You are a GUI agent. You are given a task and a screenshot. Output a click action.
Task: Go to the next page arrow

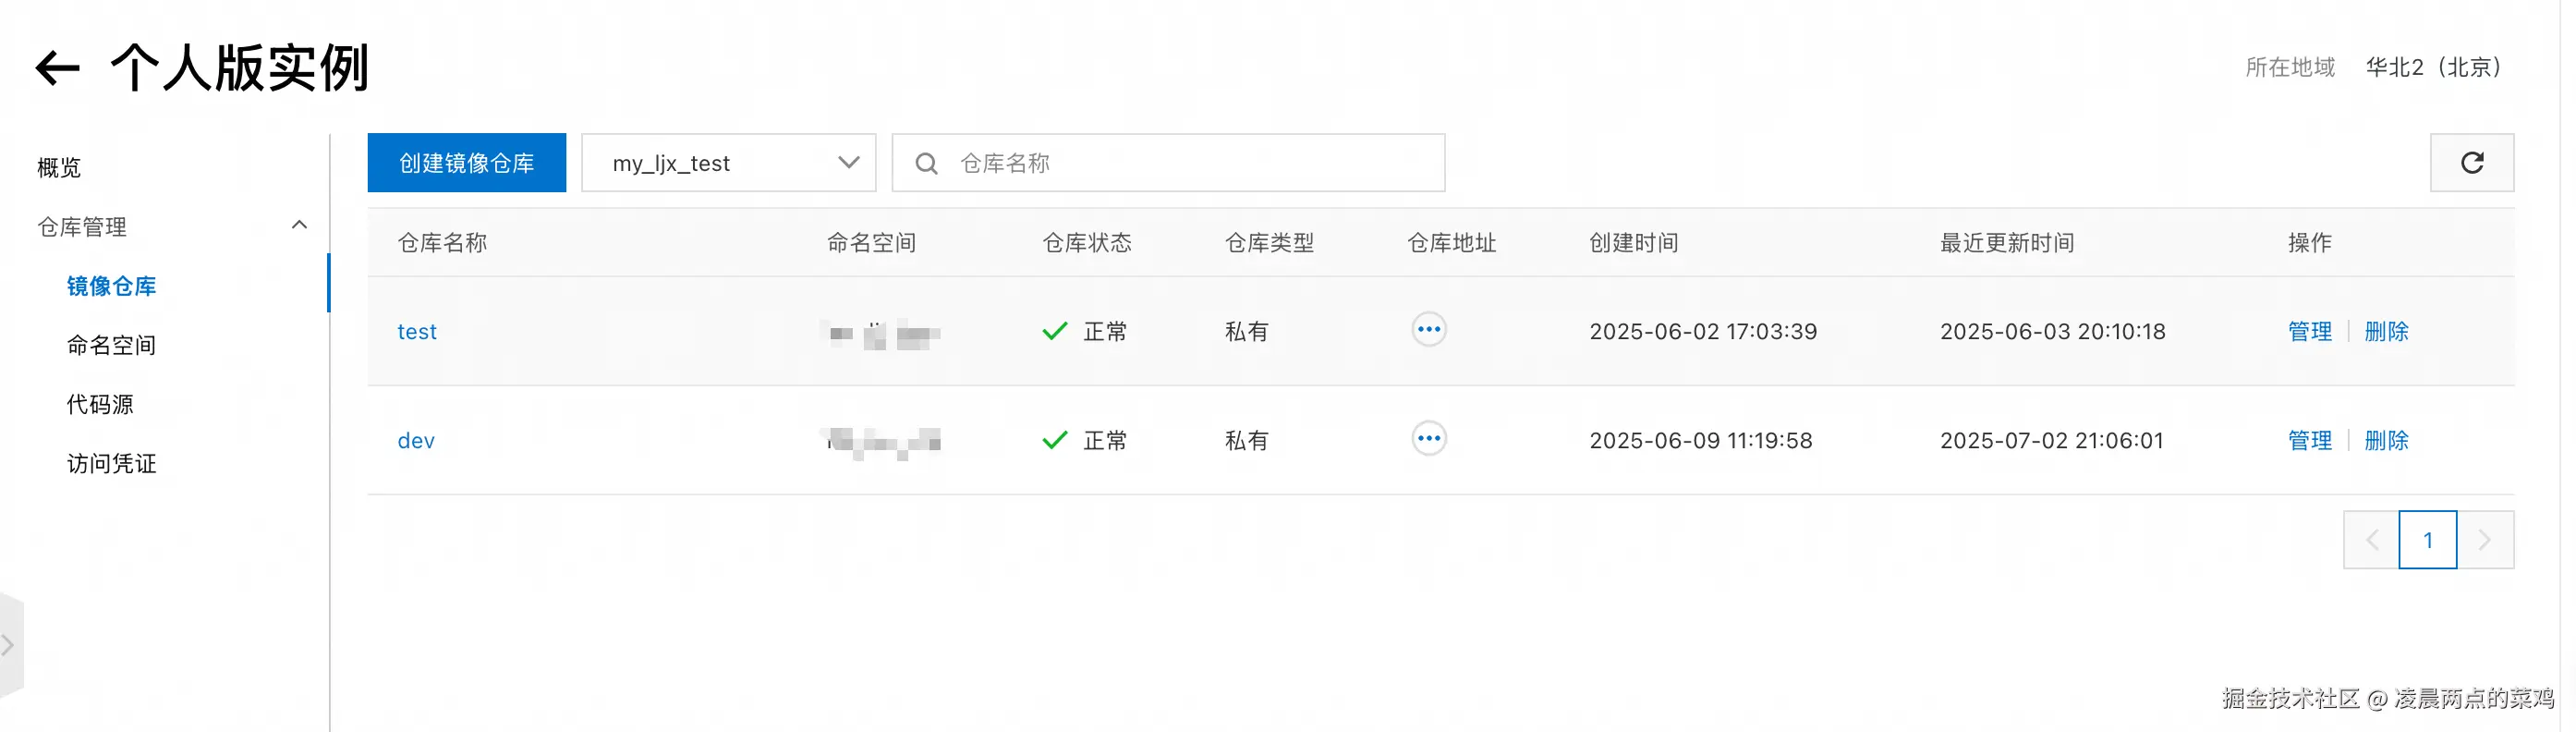pos(2484,540)
